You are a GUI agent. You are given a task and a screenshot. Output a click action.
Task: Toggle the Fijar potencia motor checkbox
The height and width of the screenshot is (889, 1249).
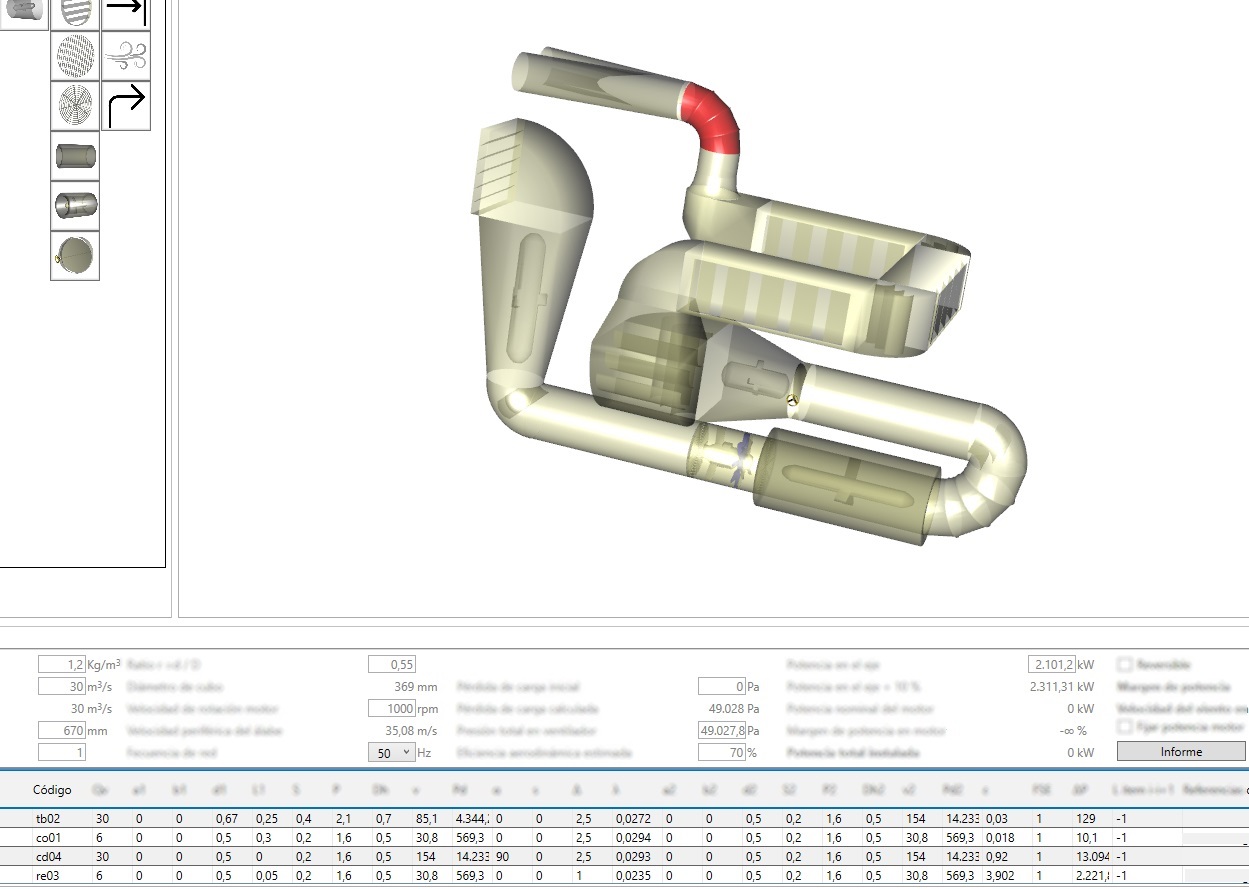coord(1124,727)
